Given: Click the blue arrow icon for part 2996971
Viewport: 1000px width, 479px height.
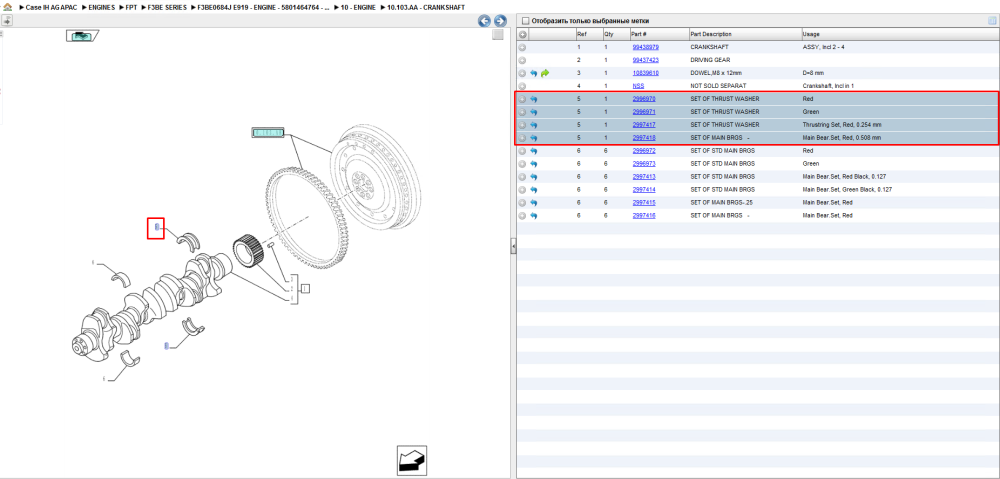Looking at the screenshot, I should [x=534, y=112].
